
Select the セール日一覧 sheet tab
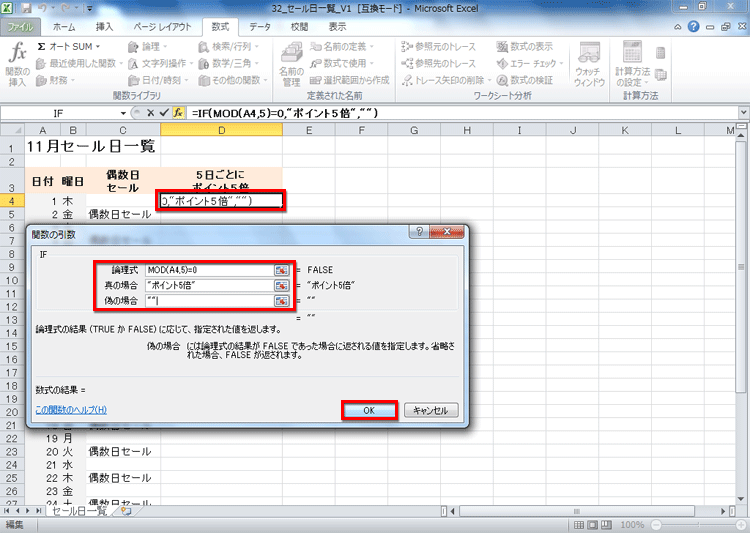click(x=80, y=511)
